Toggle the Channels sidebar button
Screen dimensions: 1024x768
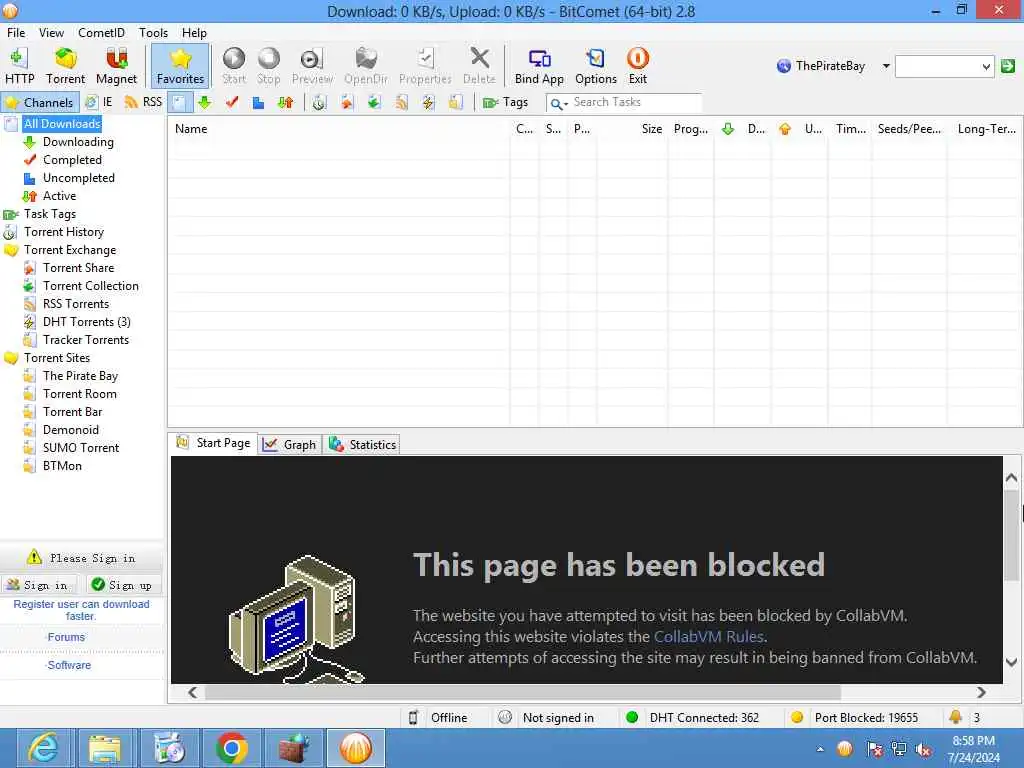(40, 103)
